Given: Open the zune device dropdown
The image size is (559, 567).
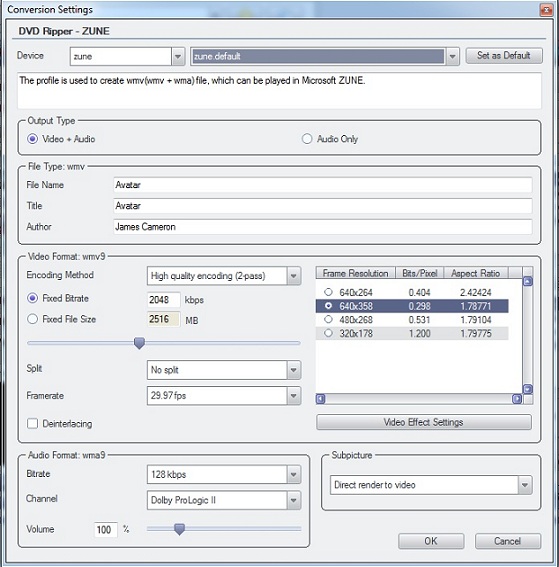Looking at the screenshot, I should coord(178,56).
